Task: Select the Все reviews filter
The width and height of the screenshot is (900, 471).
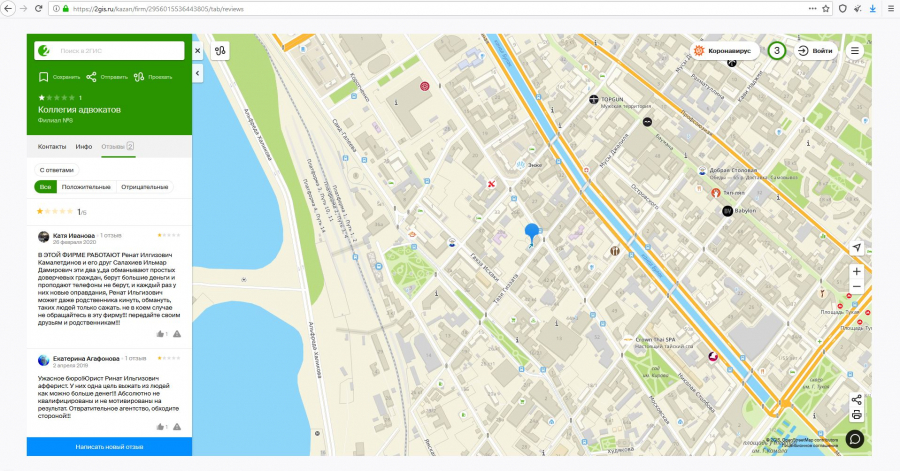Action: 45,186
